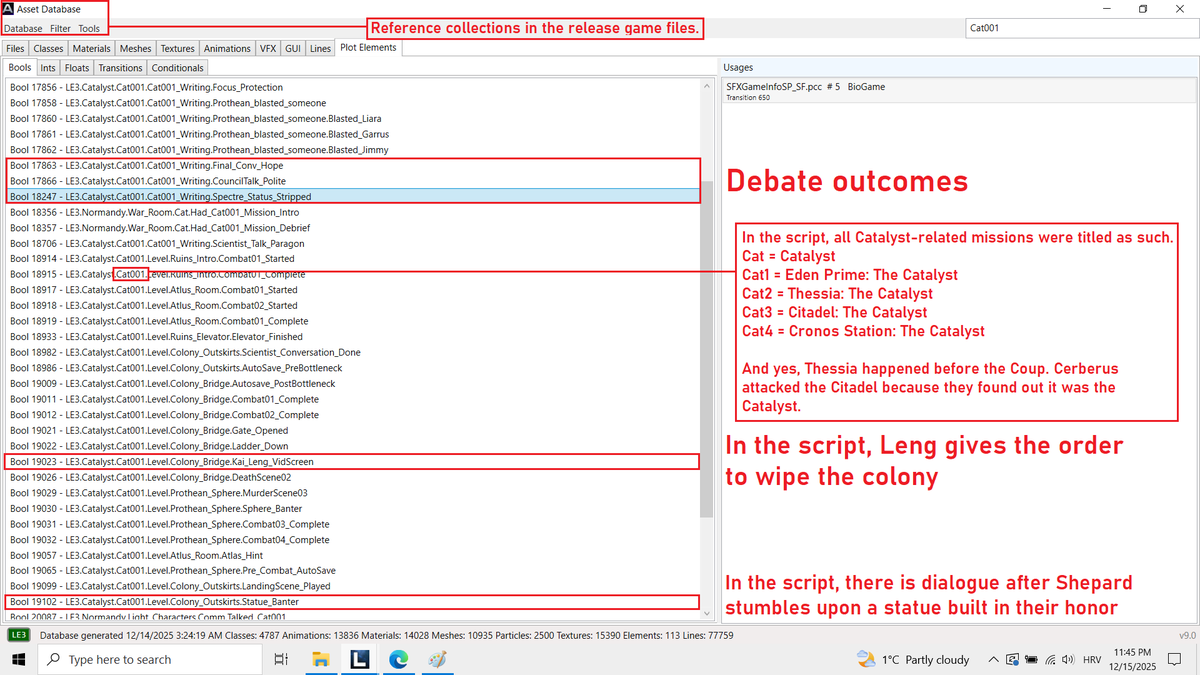Click the taskbar search box

point(152,659)
